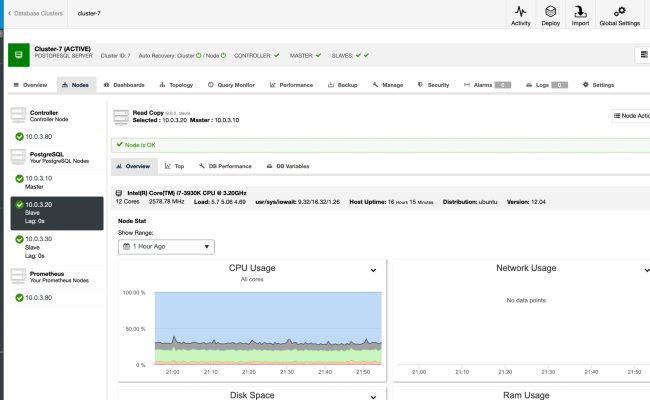Expand the CPU Usage chart chevron
This screenshot has height=400, width=650.
click(374, 270)
